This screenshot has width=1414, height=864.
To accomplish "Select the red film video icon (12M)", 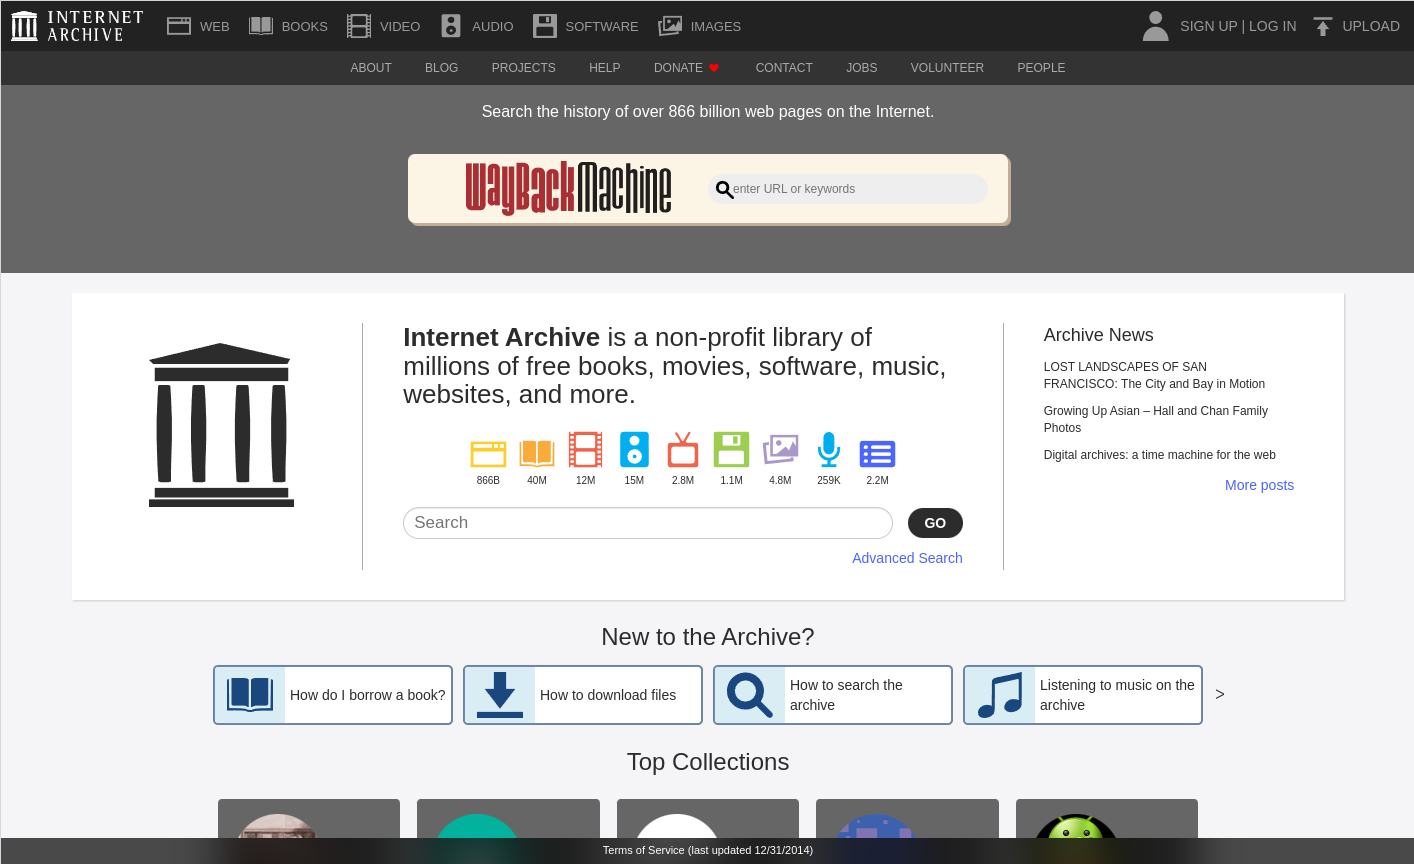I will 585,450.
